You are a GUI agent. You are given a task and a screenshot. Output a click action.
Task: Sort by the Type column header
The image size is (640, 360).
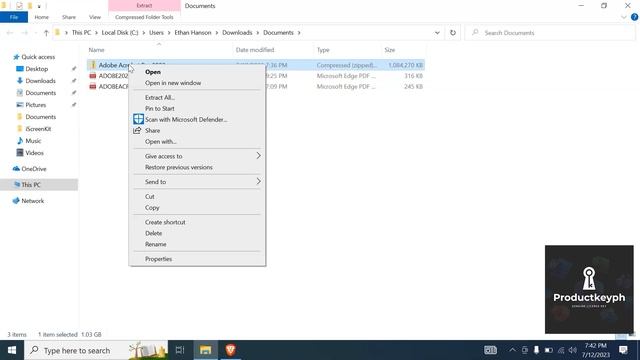click(323, 50)
